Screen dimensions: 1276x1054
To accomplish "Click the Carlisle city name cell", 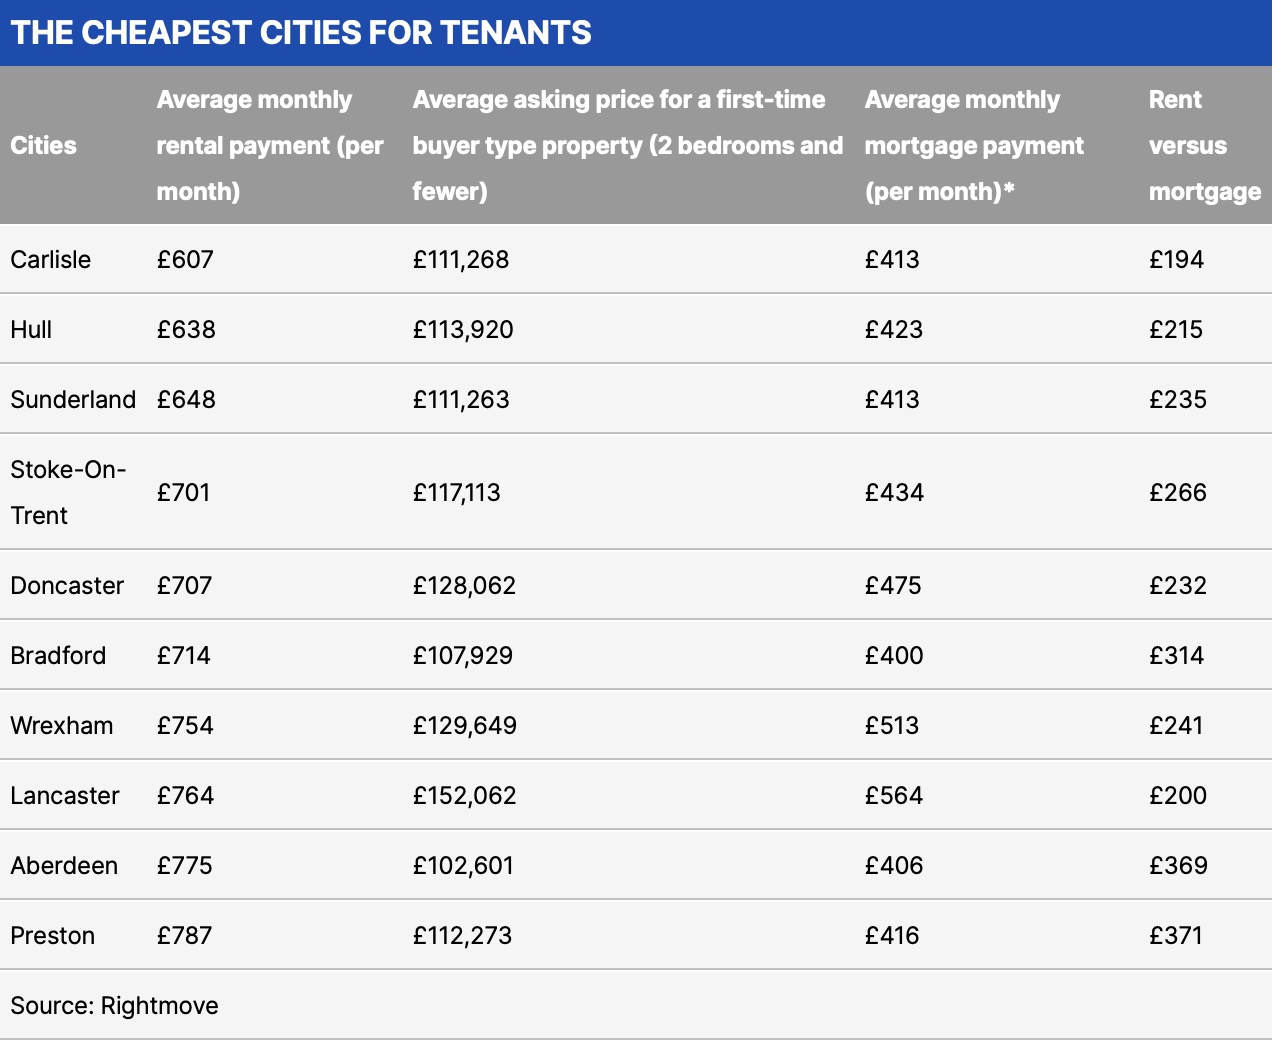I will pyautogui.click(x=51, y=260).
